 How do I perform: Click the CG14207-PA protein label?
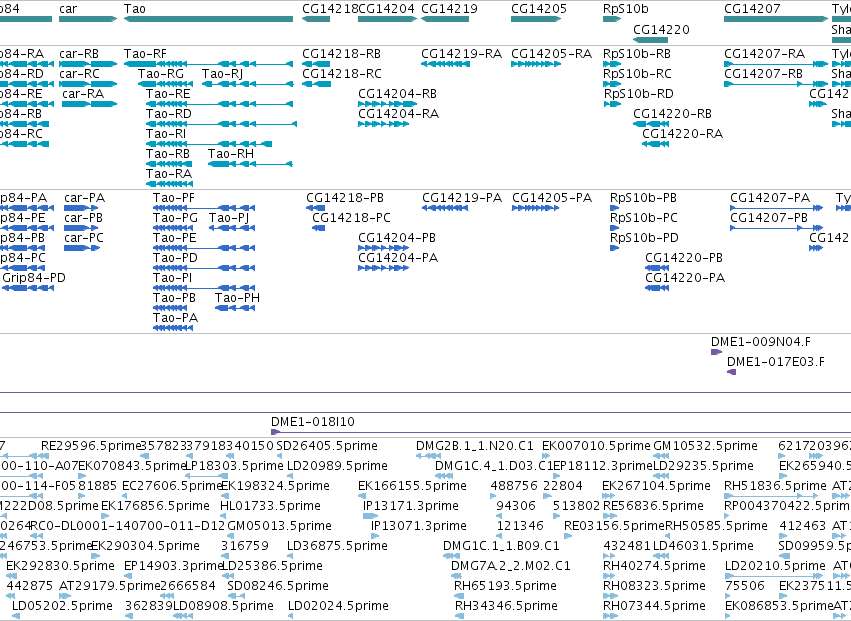(x=770, y=198)
